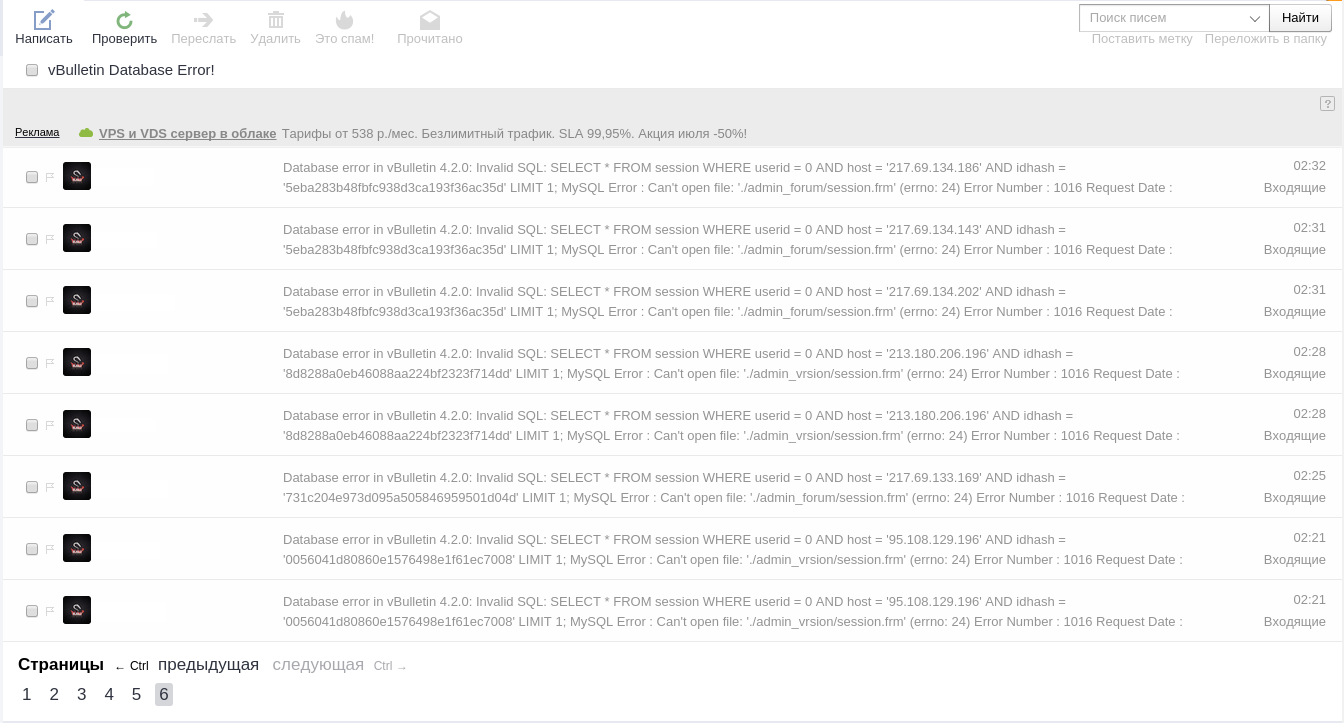Click the help question mark icon in ad bar
This screenshot has height=723, width=1344.
1327,104
